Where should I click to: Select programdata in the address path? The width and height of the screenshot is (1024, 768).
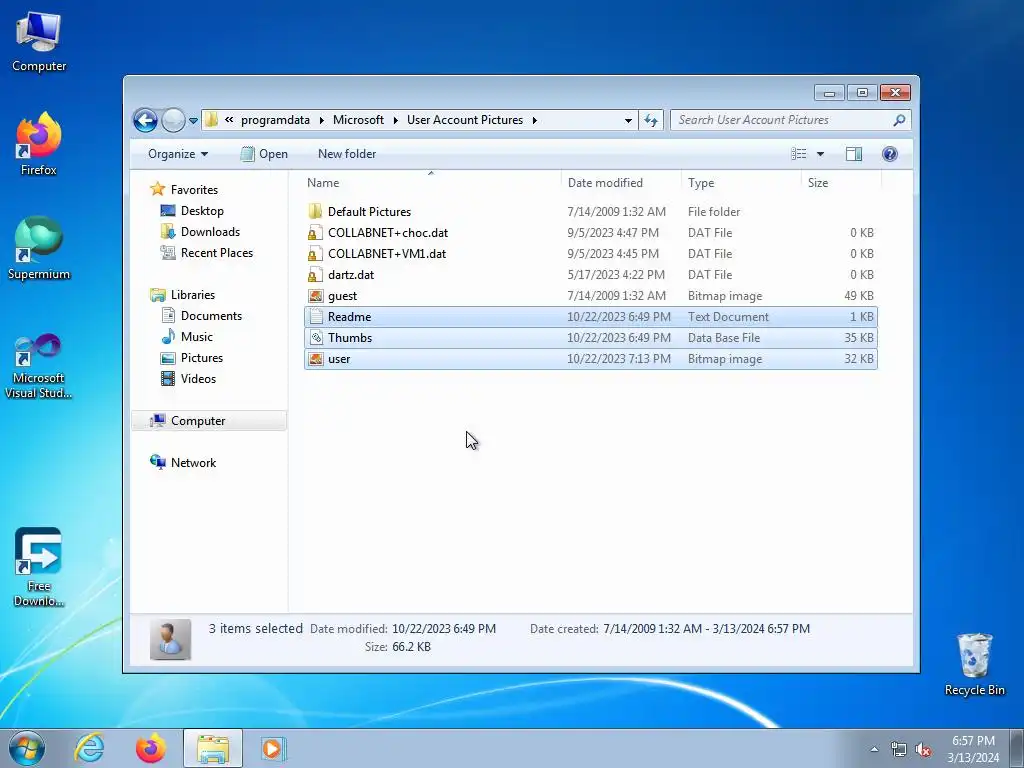coord(275,120)
